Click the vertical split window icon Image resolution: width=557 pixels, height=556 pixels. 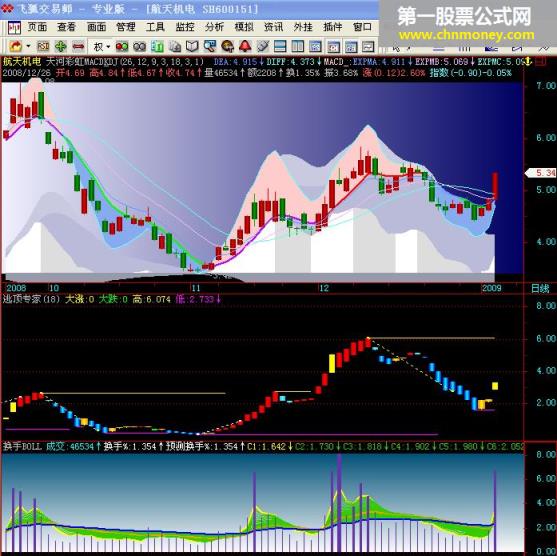point(298,47)
